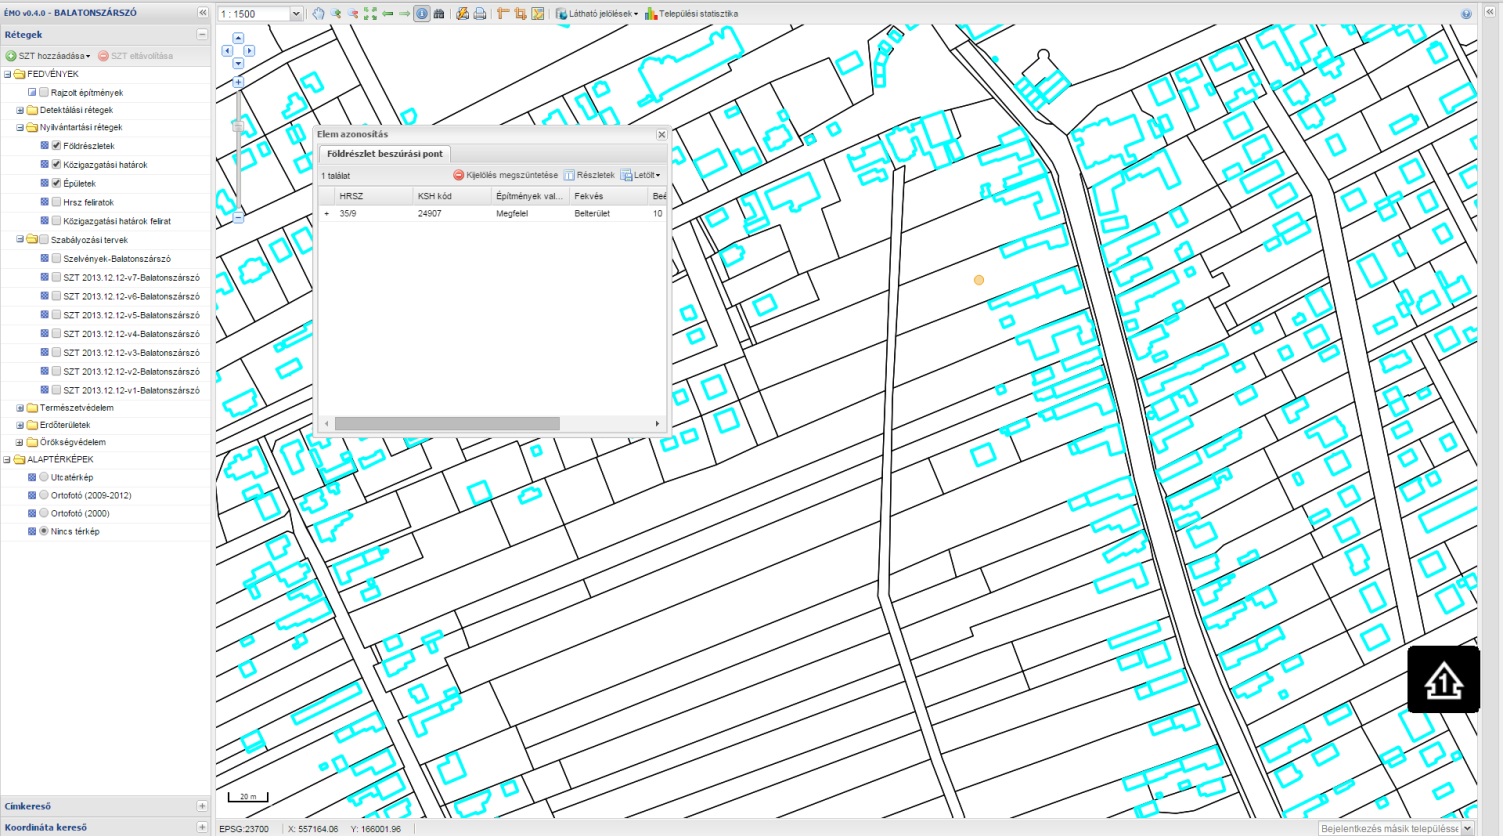The width and height of the screenshot is (1503, 836).
Task: Uncheck the Épületek layer
Action: pos(56,184)
